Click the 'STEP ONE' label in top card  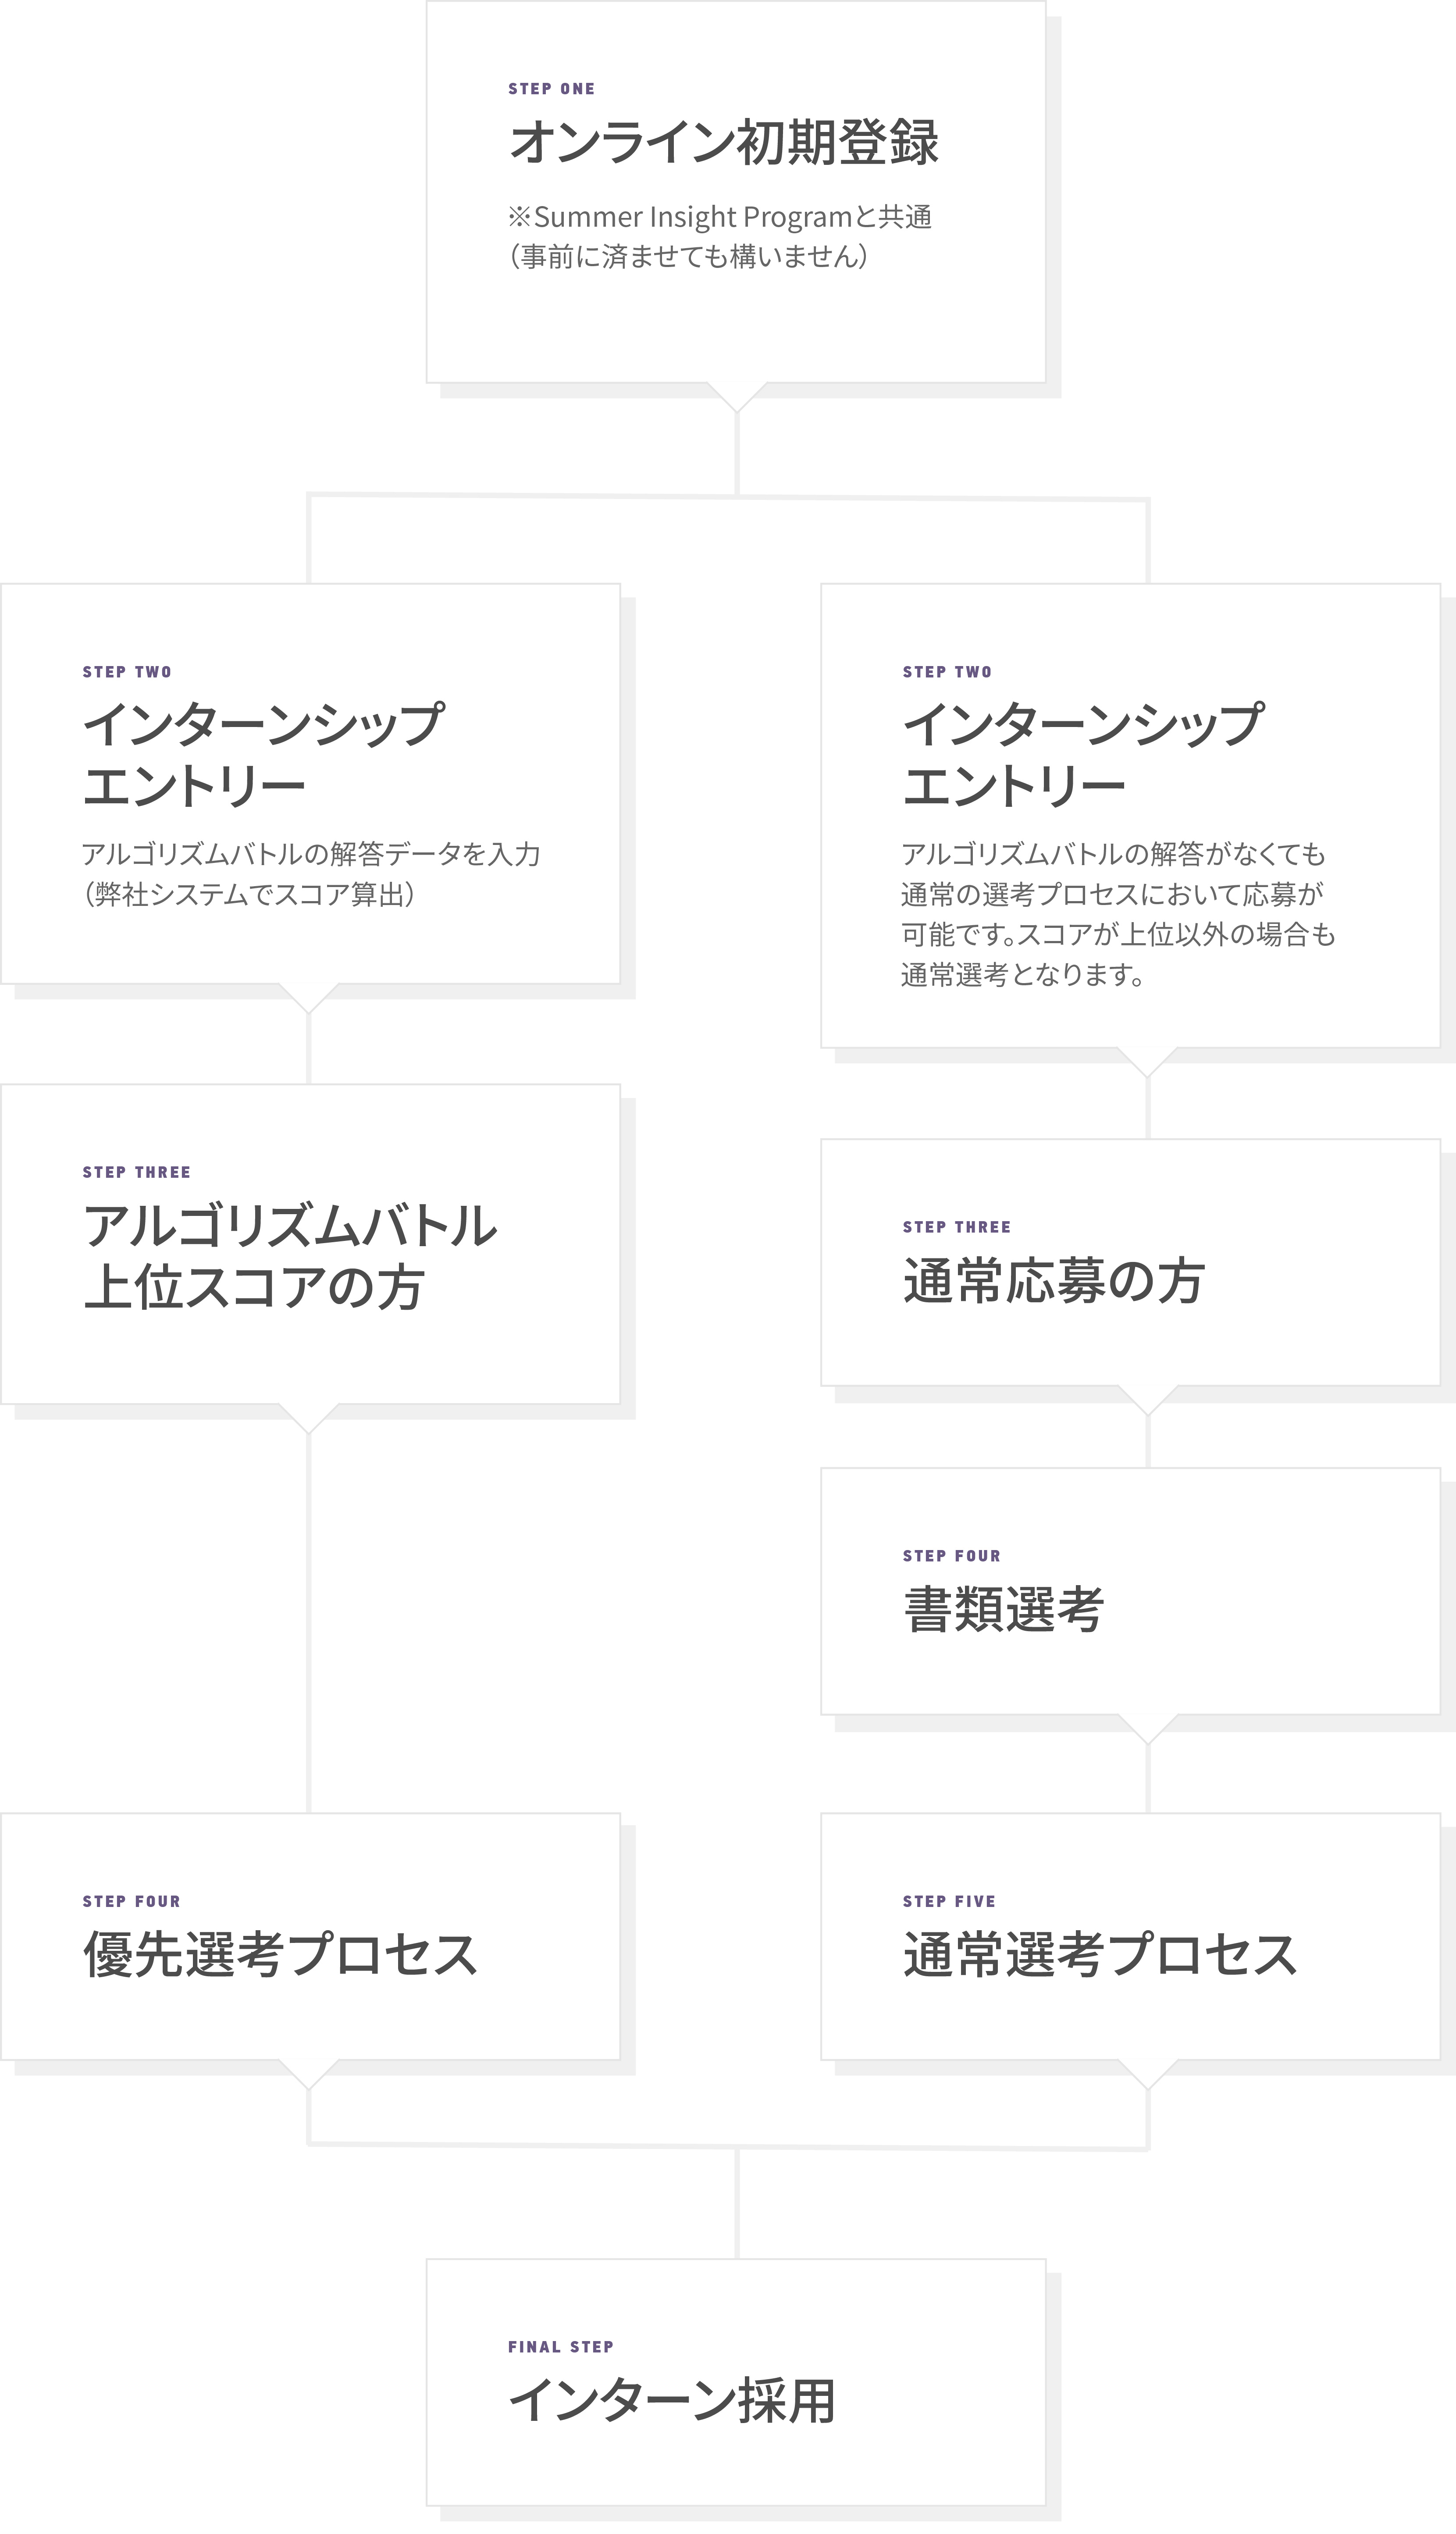click(551, 89)
